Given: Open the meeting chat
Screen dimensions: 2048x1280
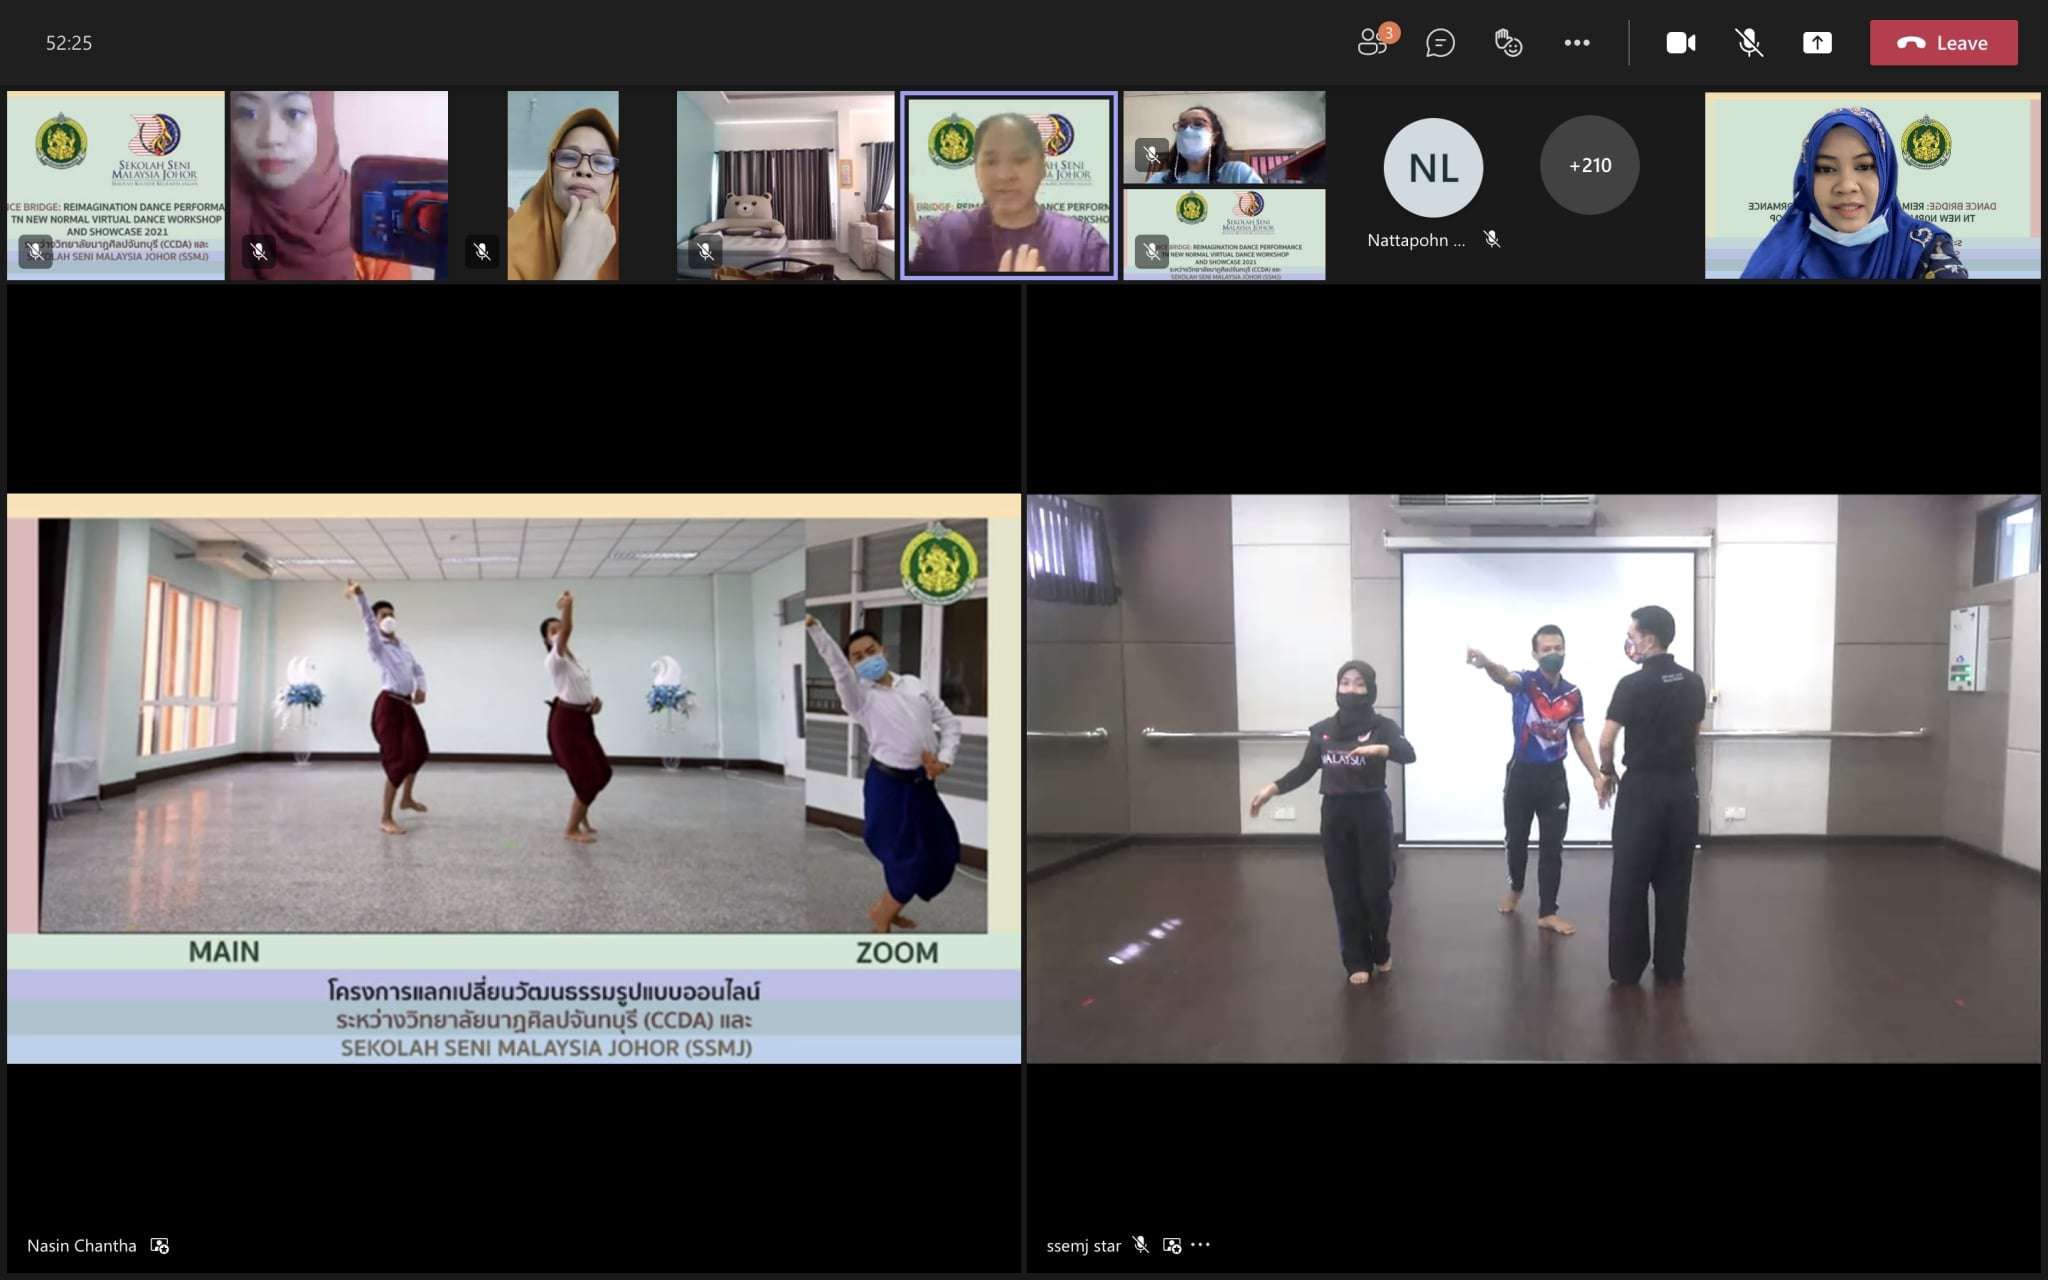Looking at the screenshot, I should (x=1440, y=43).
